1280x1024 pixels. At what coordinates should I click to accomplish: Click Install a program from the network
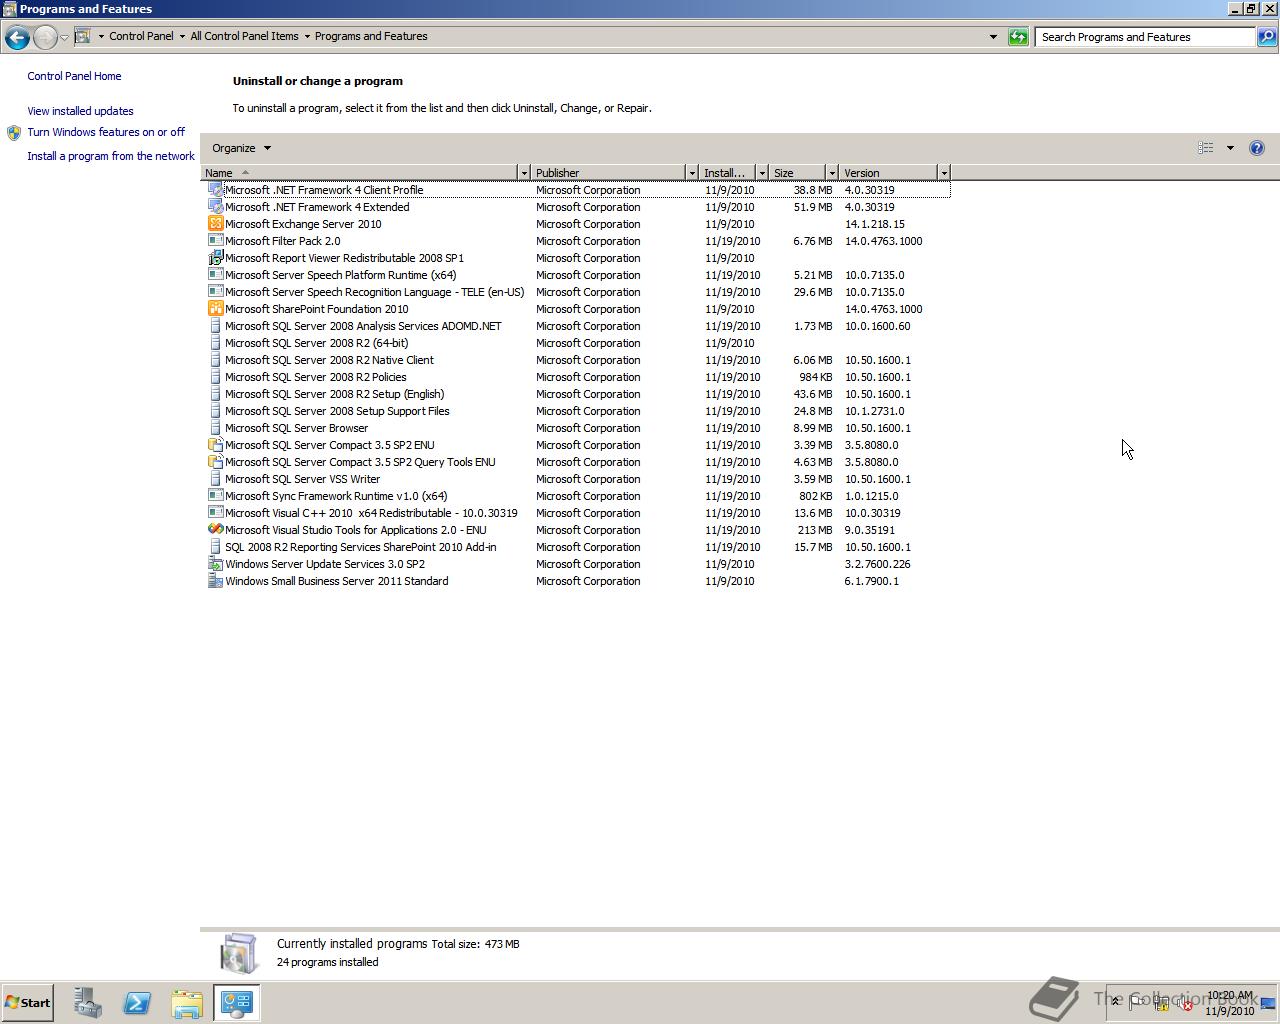(111, 156)
